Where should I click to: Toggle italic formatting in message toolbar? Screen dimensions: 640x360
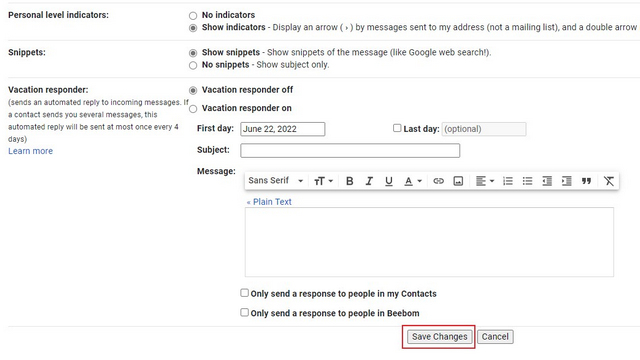(369, 181)
